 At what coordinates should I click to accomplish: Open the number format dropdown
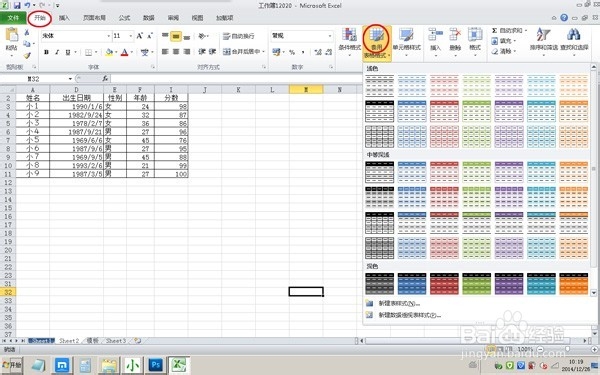click(x=330, y=36)
